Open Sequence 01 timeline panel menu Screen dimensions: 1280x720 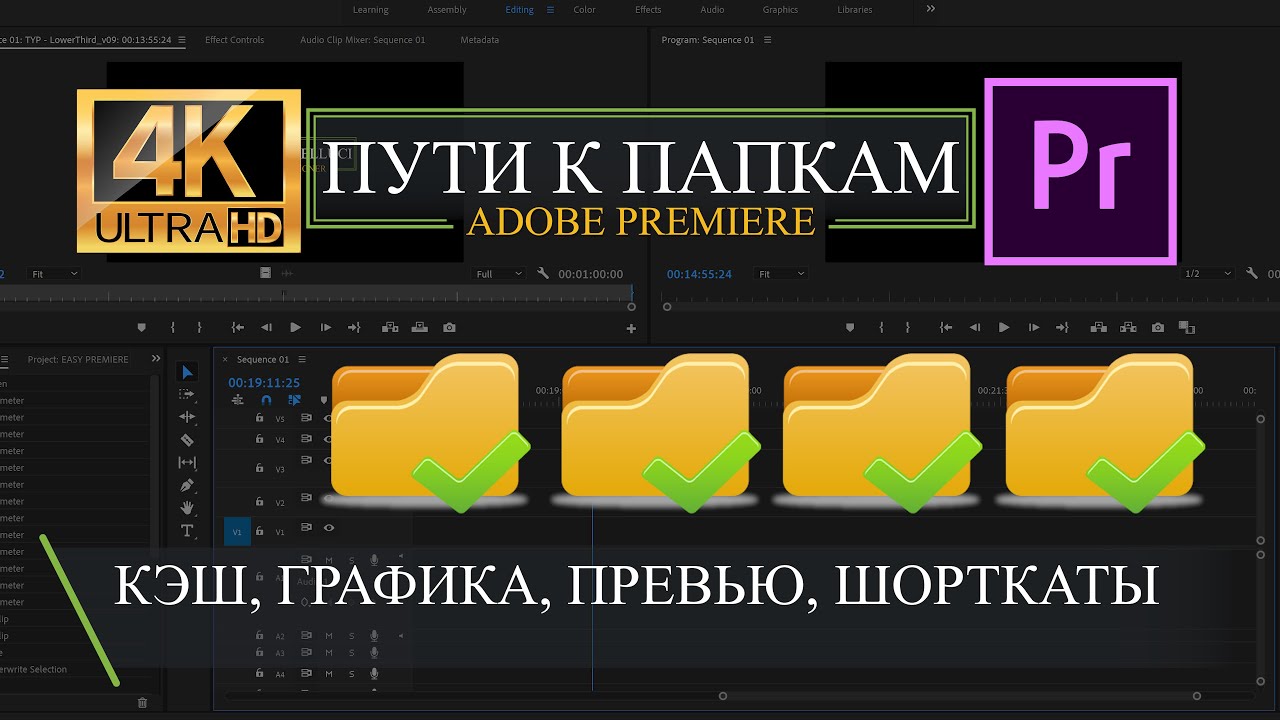click(x=302, y=360)
